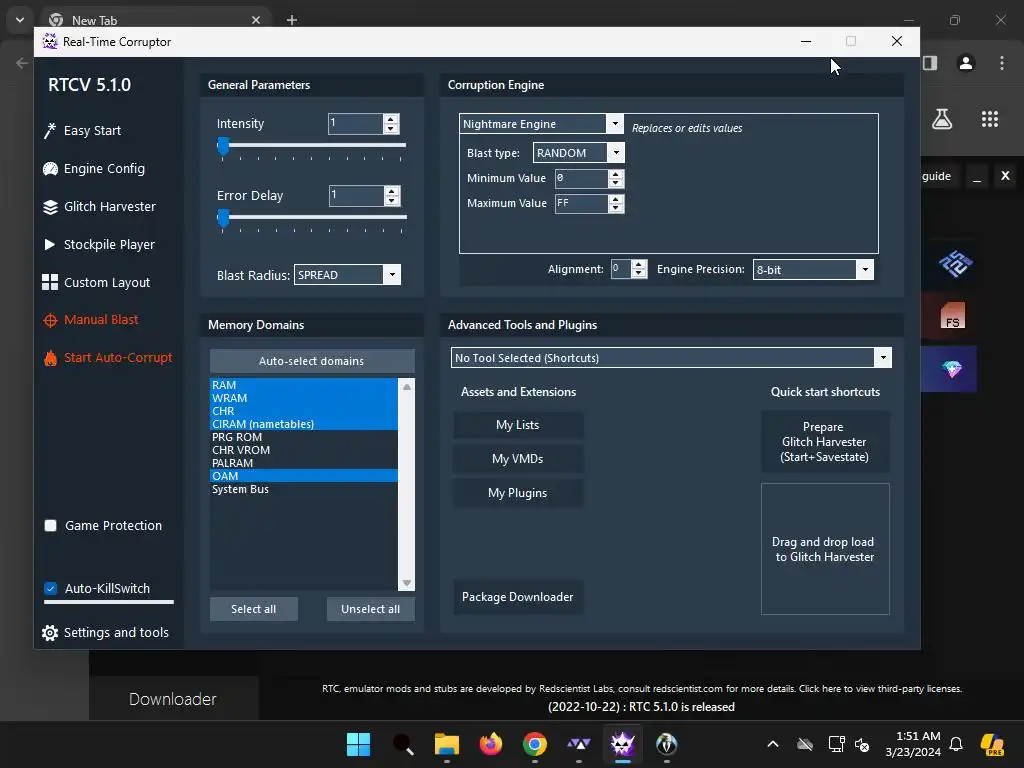The image size is (1024, 768).
Task: Open My Lists button
Action: 518,425
